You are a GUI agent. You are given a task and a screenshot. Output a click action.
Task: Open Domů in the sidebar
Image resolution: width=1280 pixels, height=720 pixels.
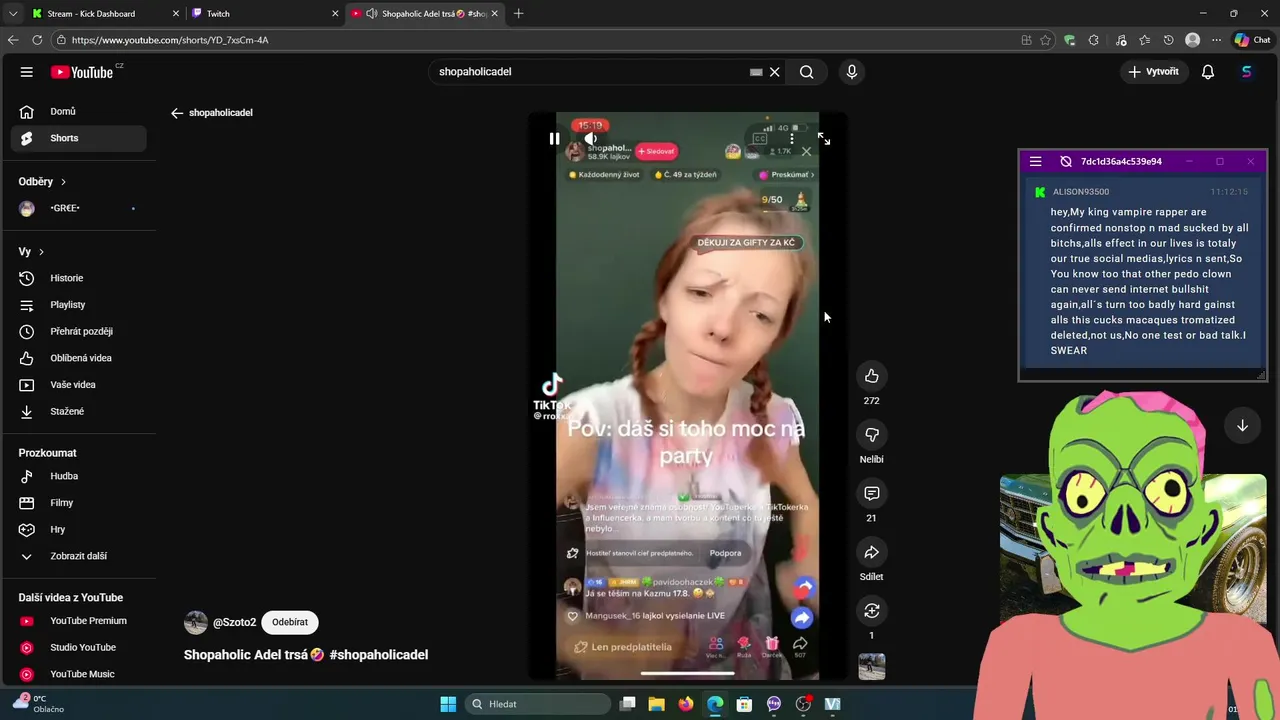pyautogui.click(x=78, y=112)
